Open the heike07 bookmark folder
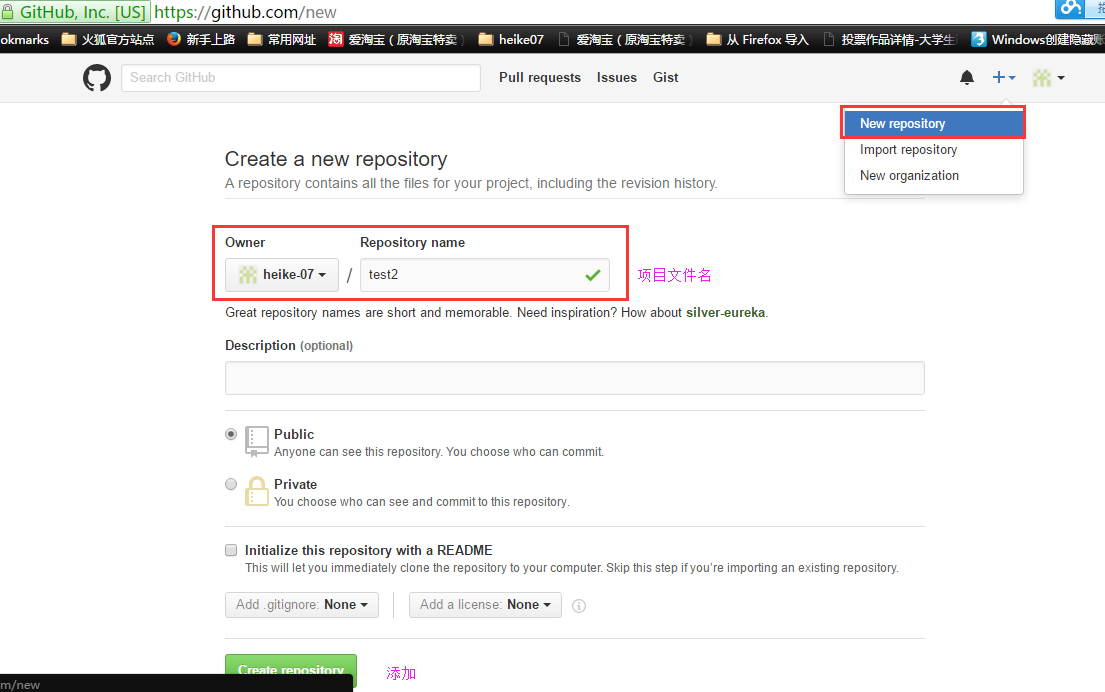 [511, 39]
